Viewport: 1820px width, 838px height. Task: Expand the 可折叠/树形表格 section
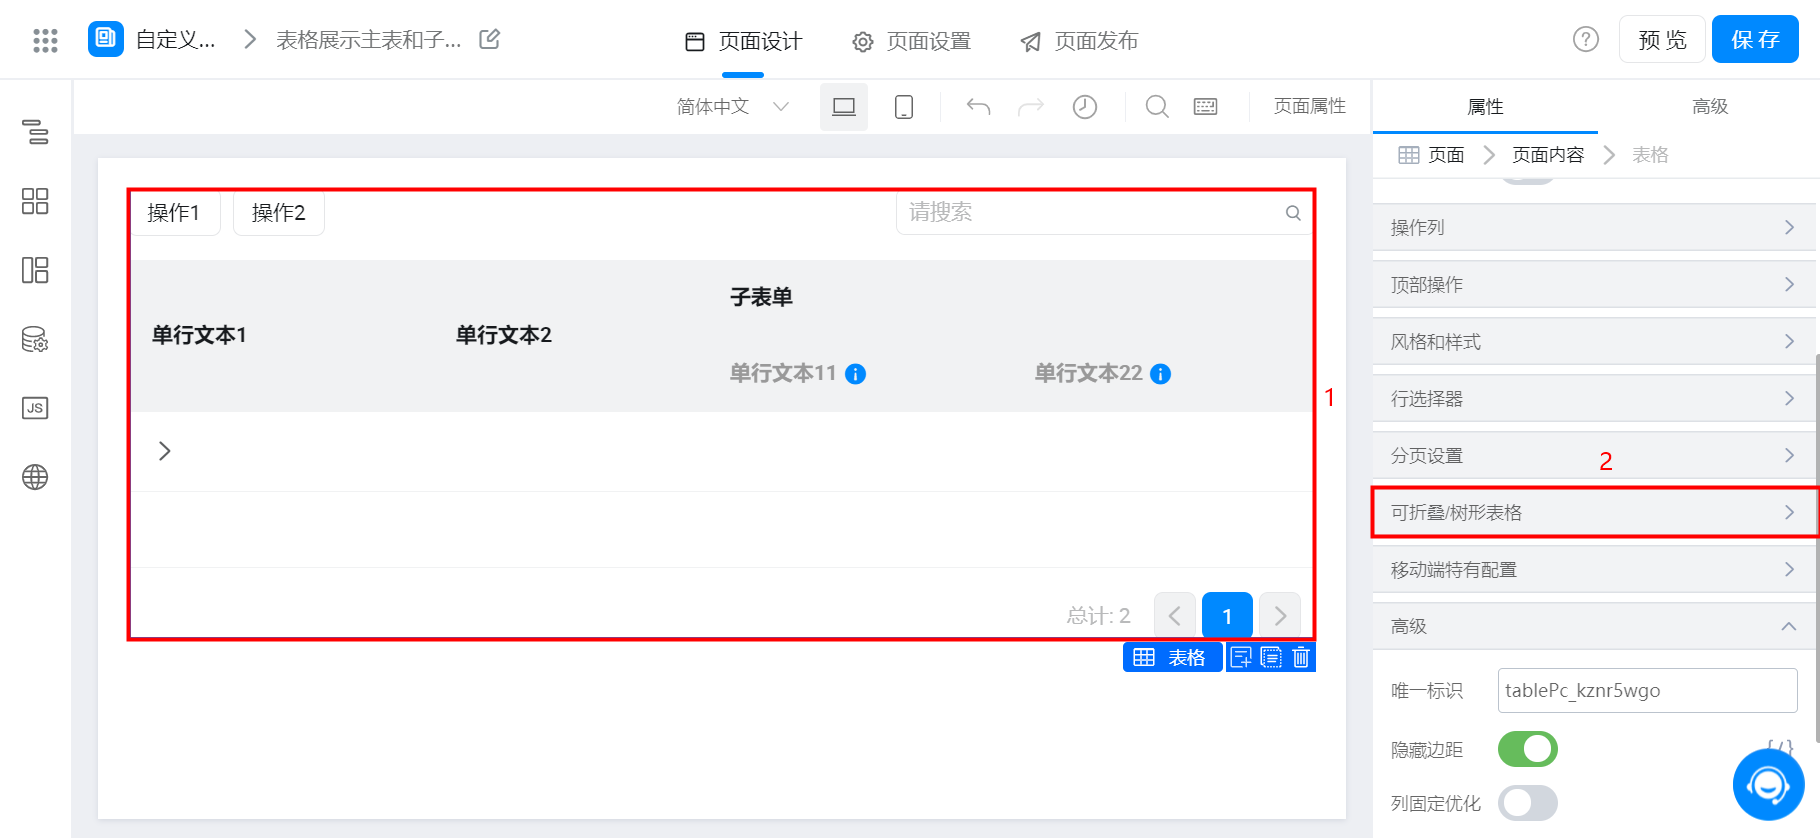(x=1594, y=513)
